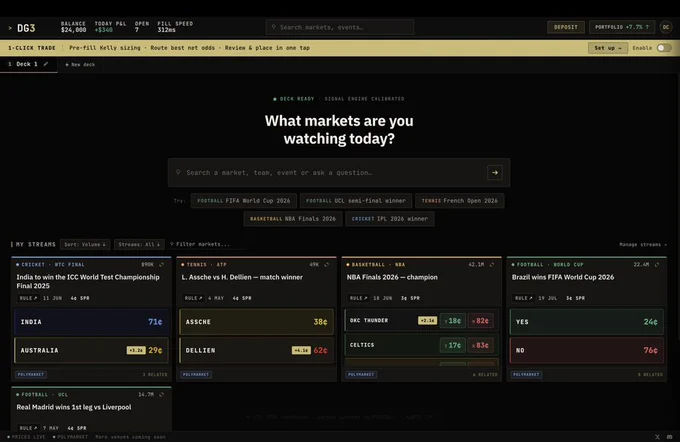Image resolution: width=680 pixels, height=442 pixels.
Task: Open 'NBA Finals 2026 — champion' title
Action: 392,277
